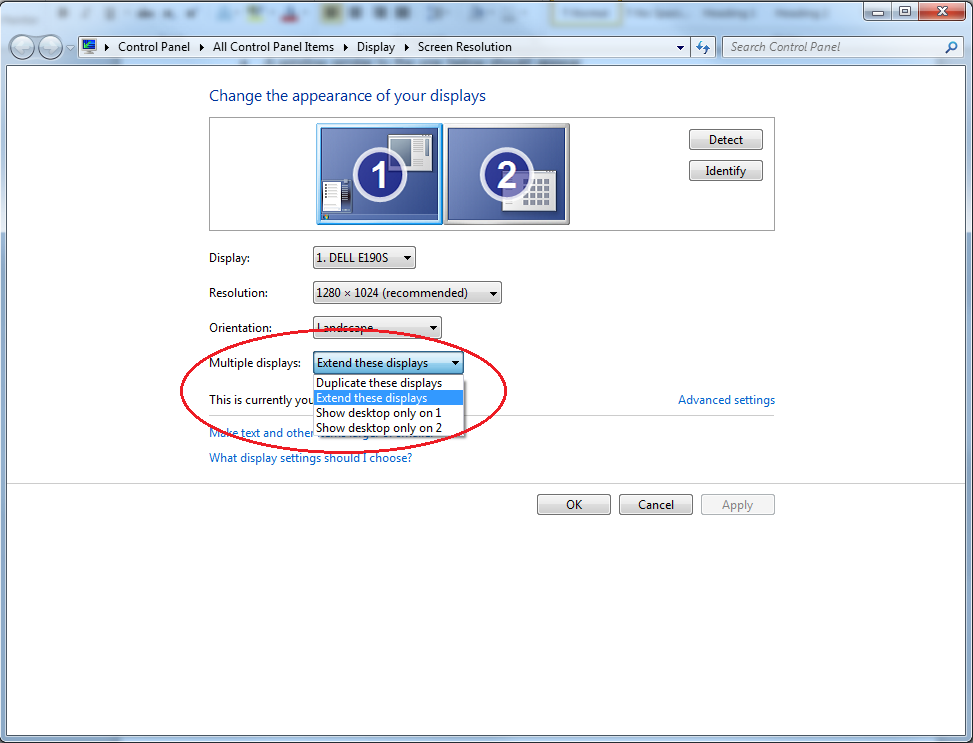Screen dimensions: 973x743
Task: Open the Advanced settings link
Action: pyautogui.click(x=726, y=400)
